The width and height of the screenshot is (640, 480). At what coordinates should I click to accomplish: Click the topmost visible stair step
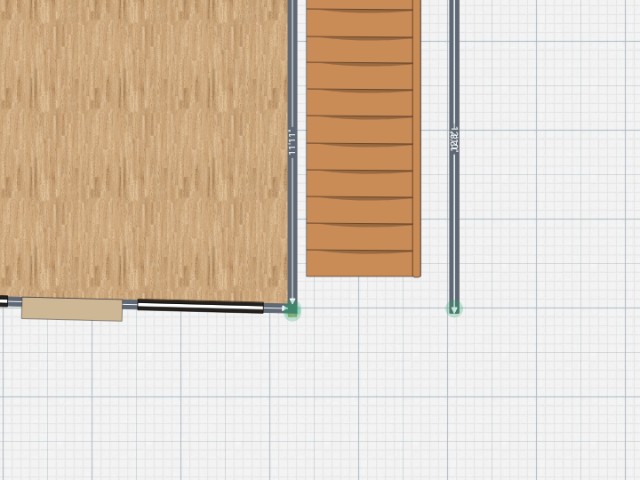[x=360, y=5]
